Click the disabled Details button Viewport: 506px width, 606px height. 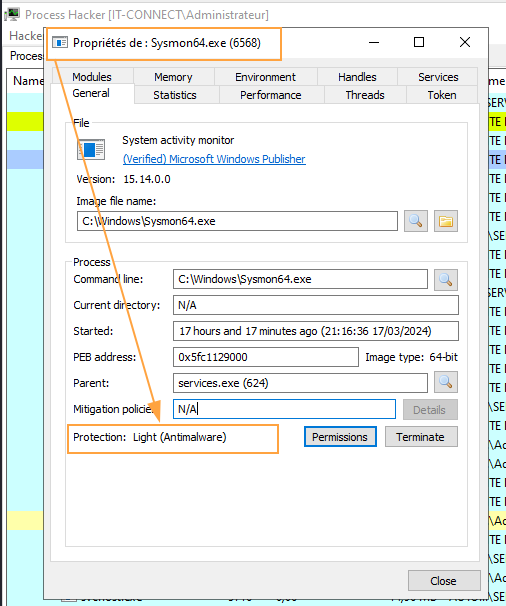430,410
